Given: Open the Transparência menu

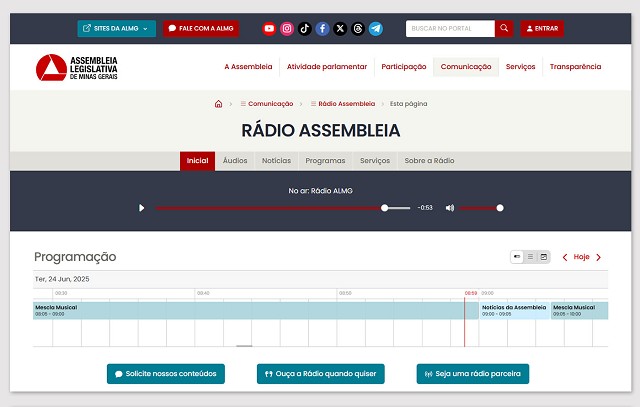Looking at the screenshot, I should coord(575,67).
